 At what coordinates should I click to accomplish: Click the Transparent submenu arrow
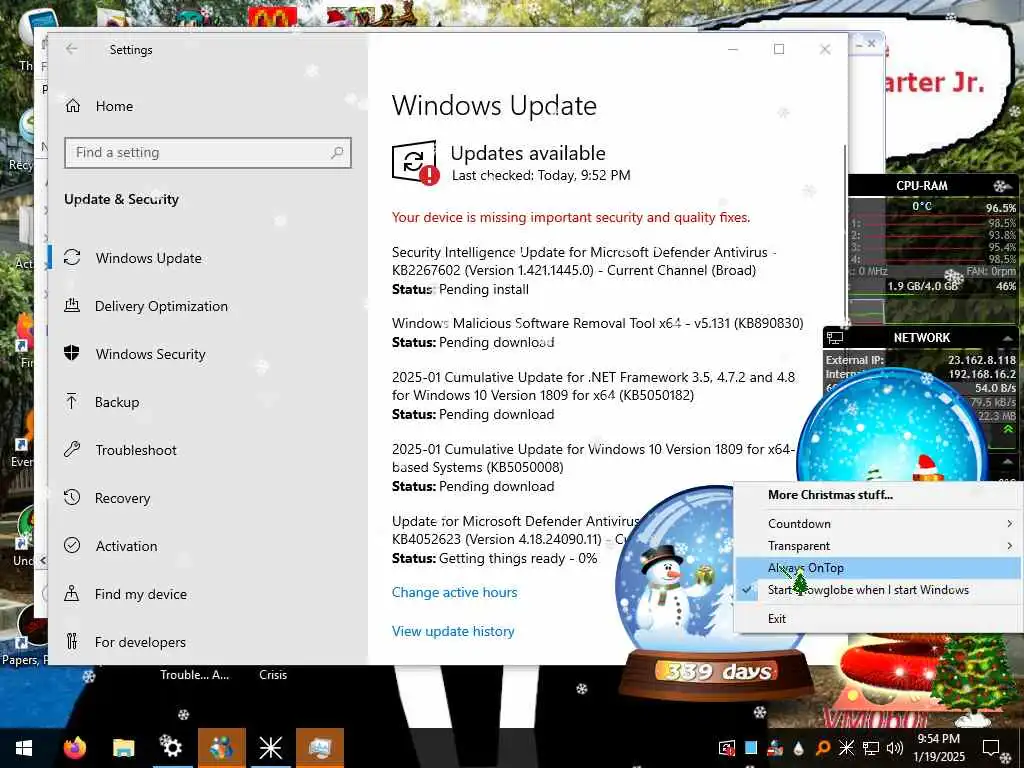[1010, 546]
